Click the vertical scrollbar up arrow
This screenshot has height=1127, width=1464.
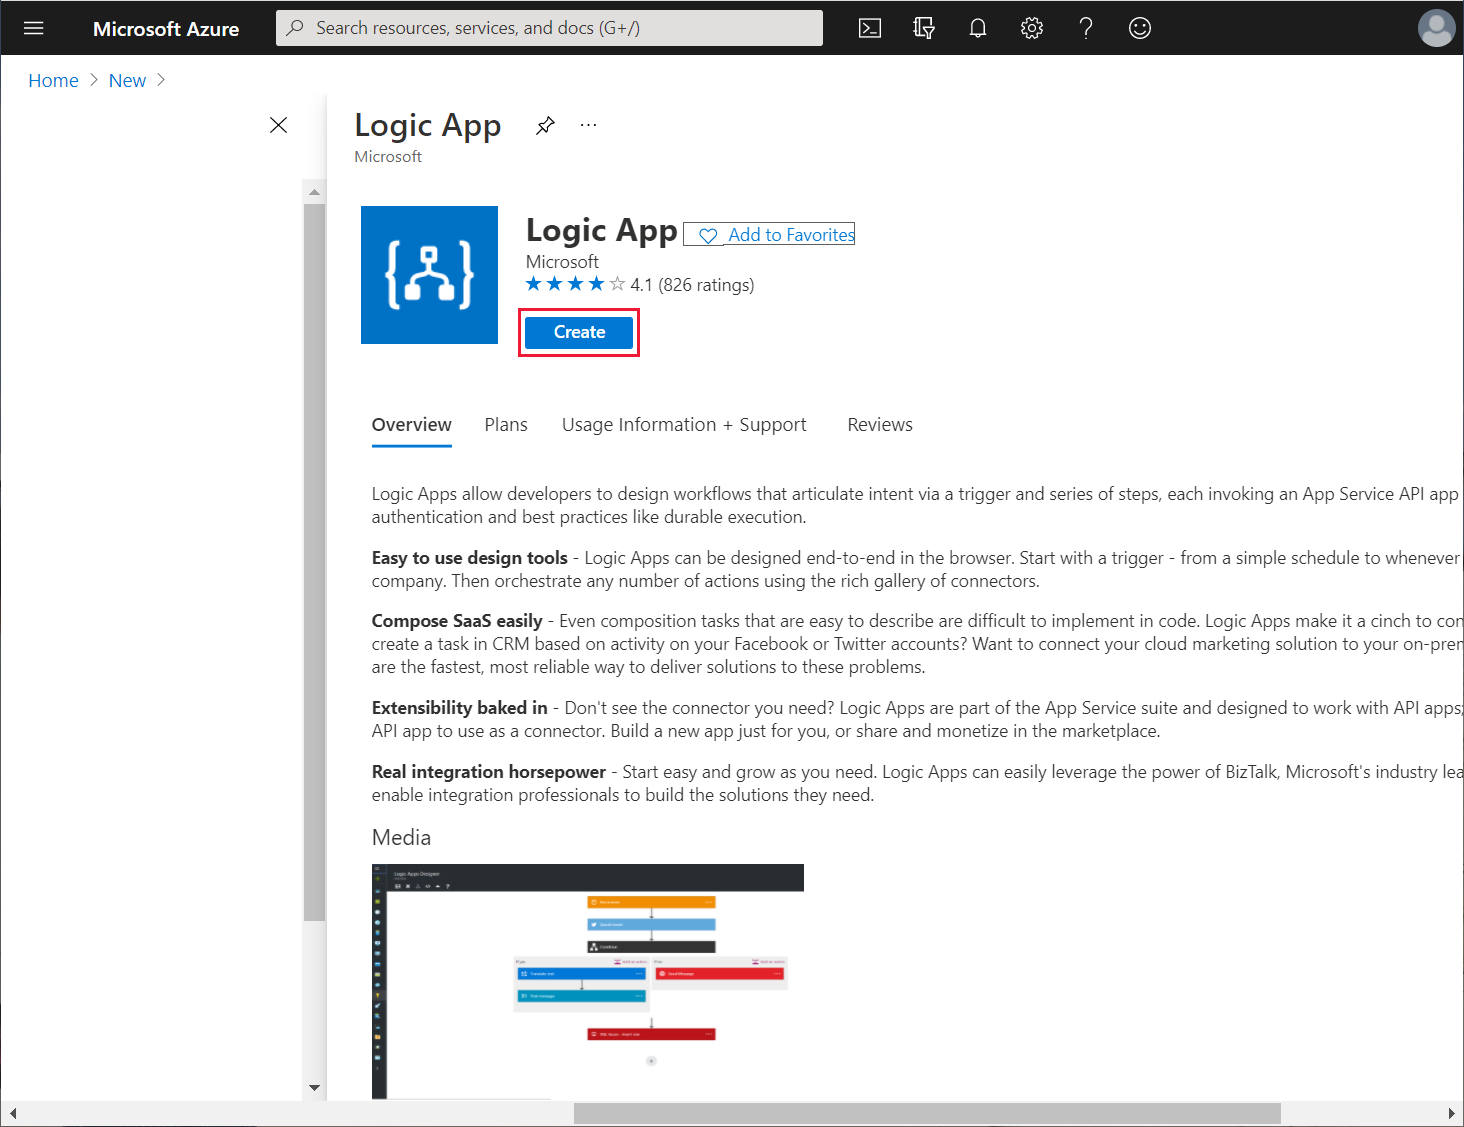314,191
